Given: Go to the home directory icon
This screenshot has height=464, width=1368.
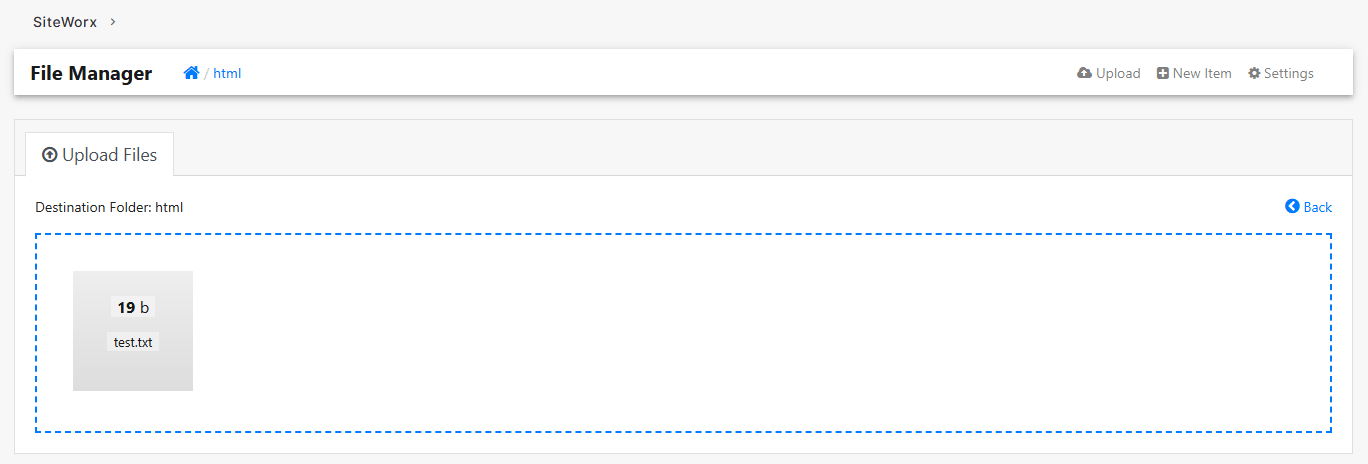Looking at the screenshot, I should 191,73.
